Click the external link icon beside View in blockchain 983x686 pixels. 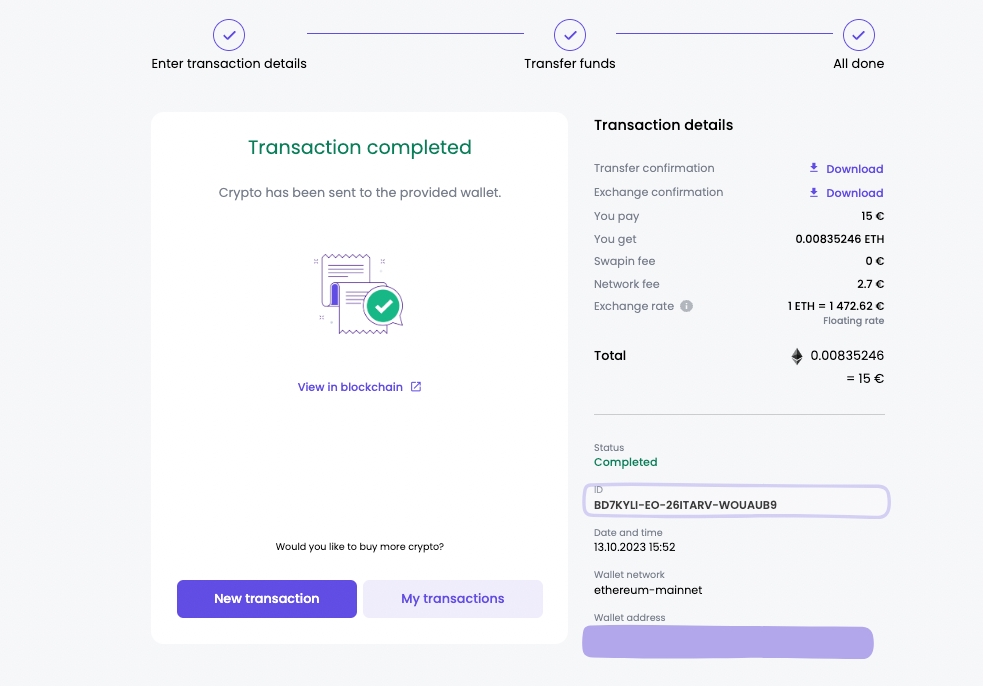[416, 387]
